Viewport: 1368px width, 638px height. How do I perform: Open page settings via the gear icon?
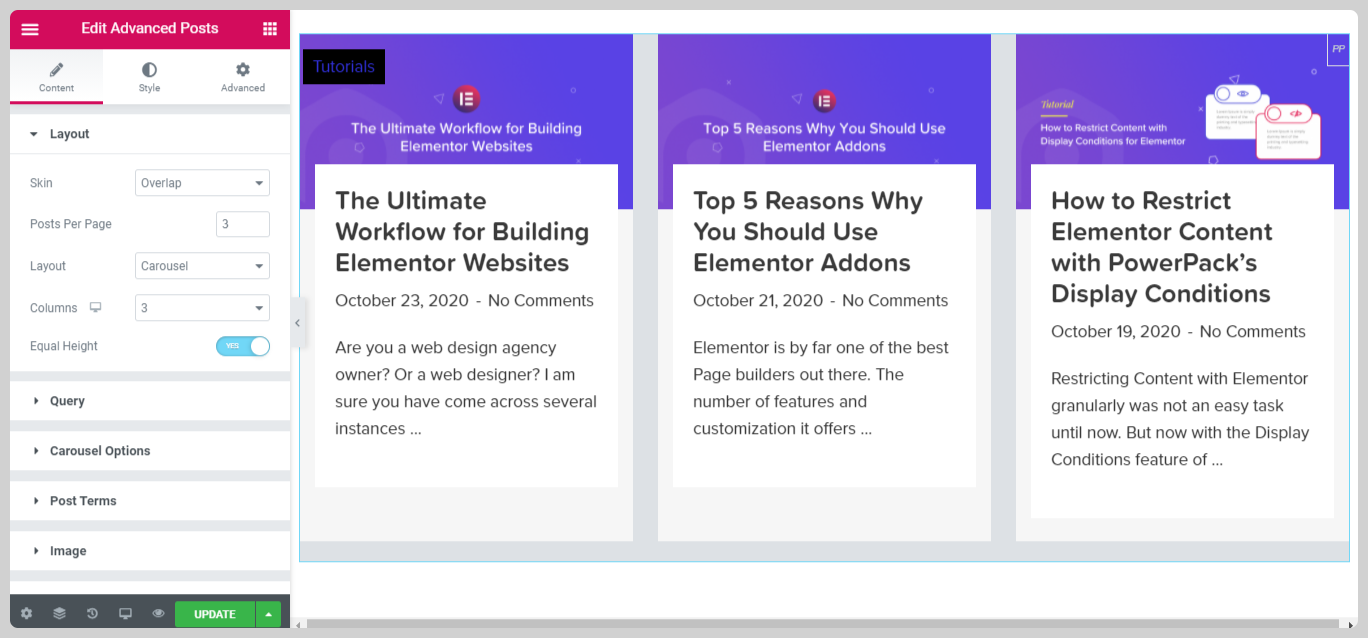pos(25,613)
